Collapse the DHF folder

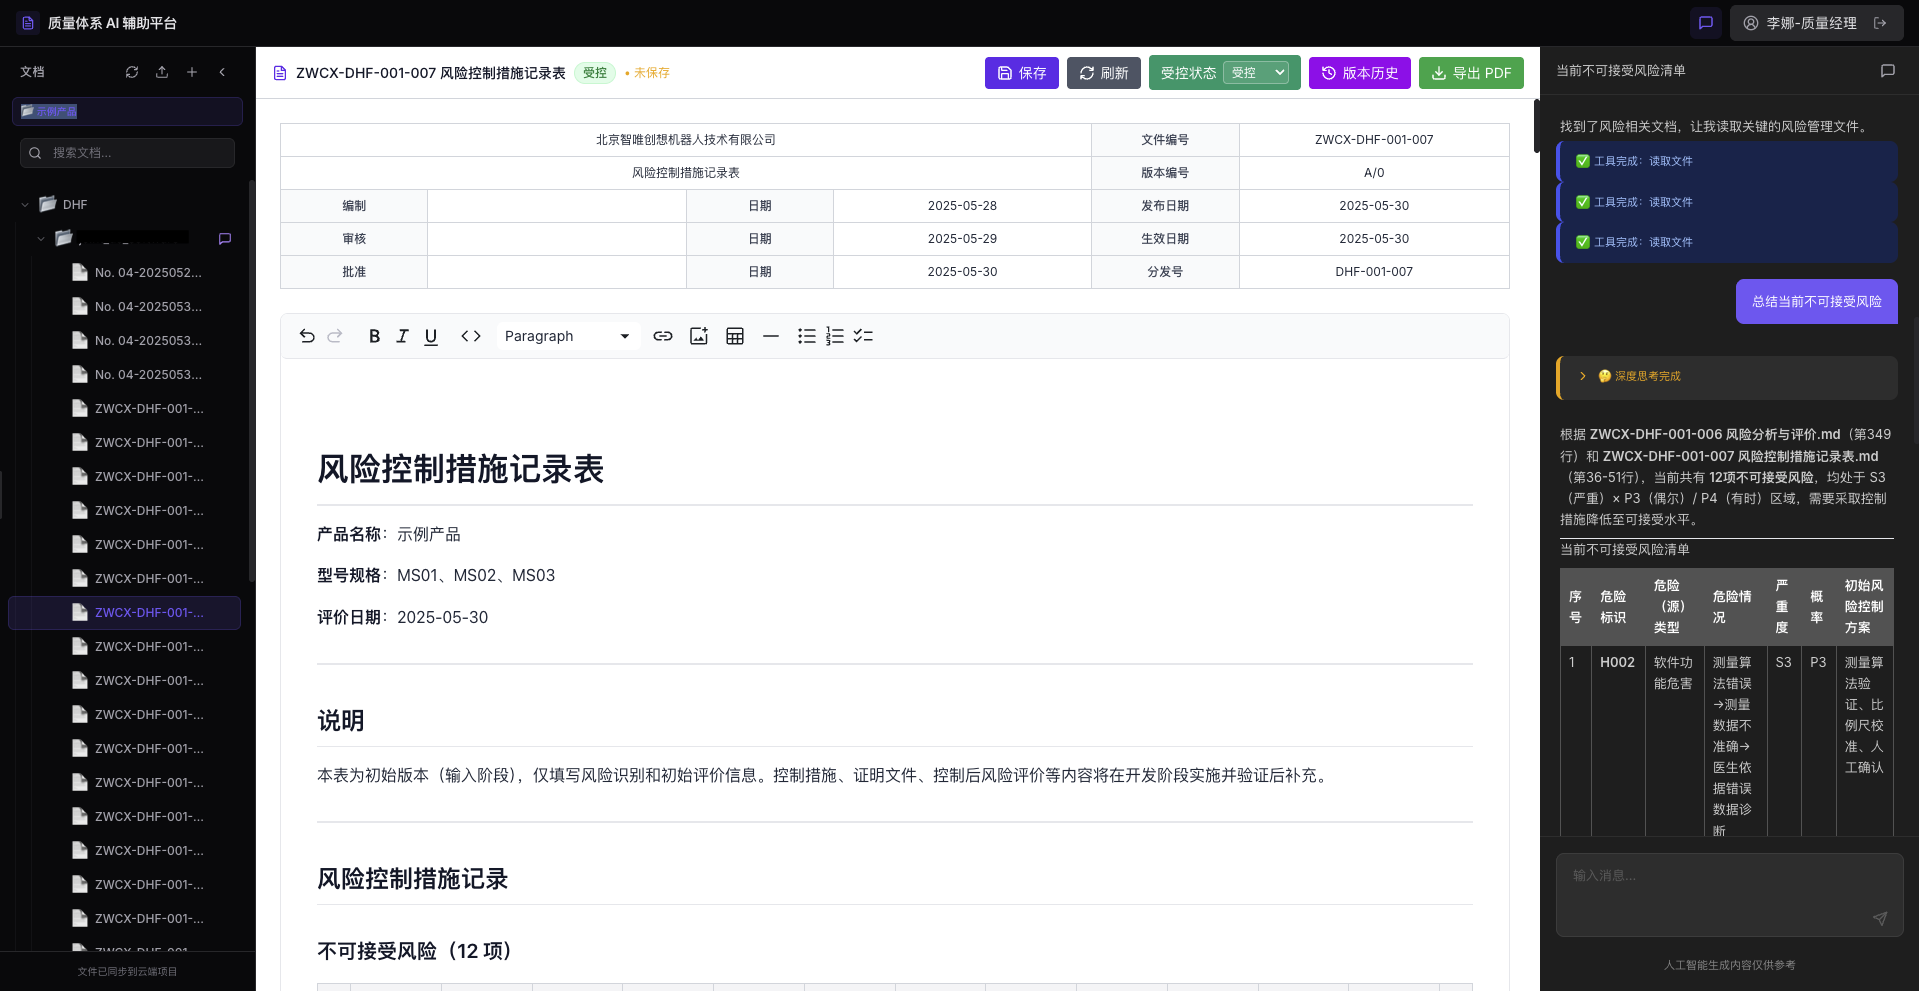(25, 205)
